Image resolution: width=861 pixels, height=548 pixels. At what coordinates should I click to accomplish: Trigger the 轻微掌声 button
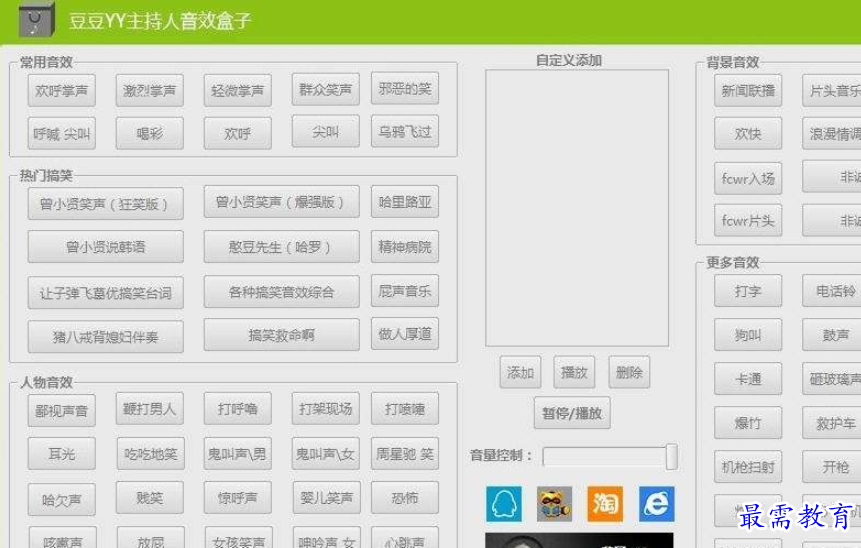237,91
